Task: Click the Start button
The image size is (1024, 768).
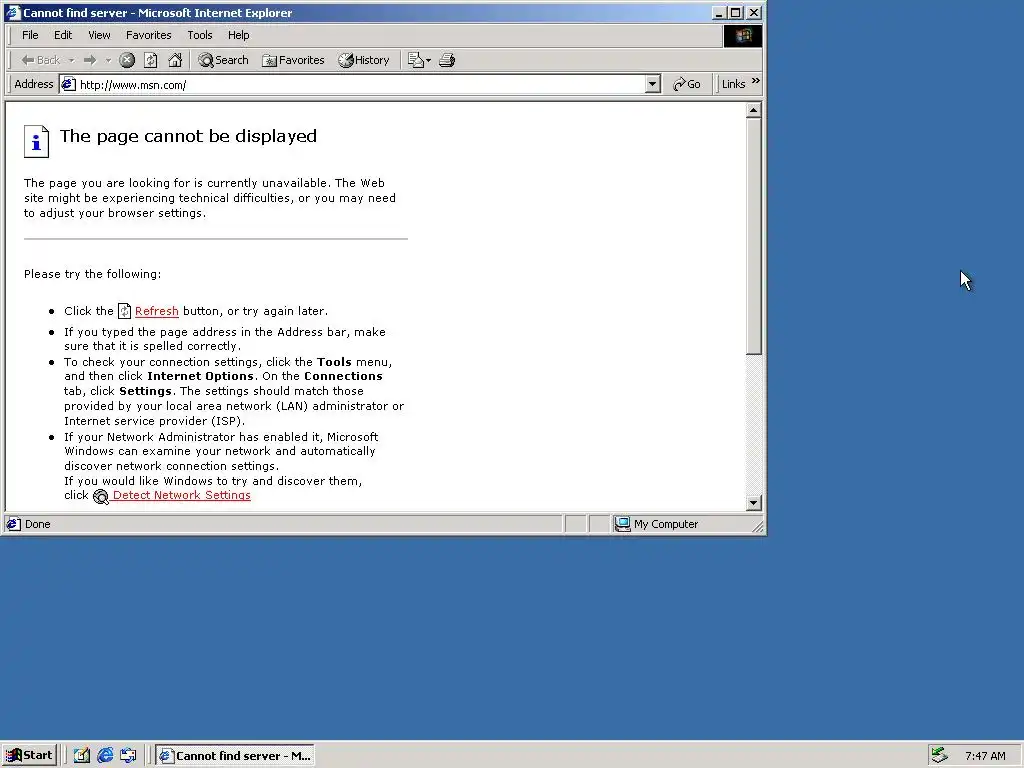Action: [x=29, y=756]
